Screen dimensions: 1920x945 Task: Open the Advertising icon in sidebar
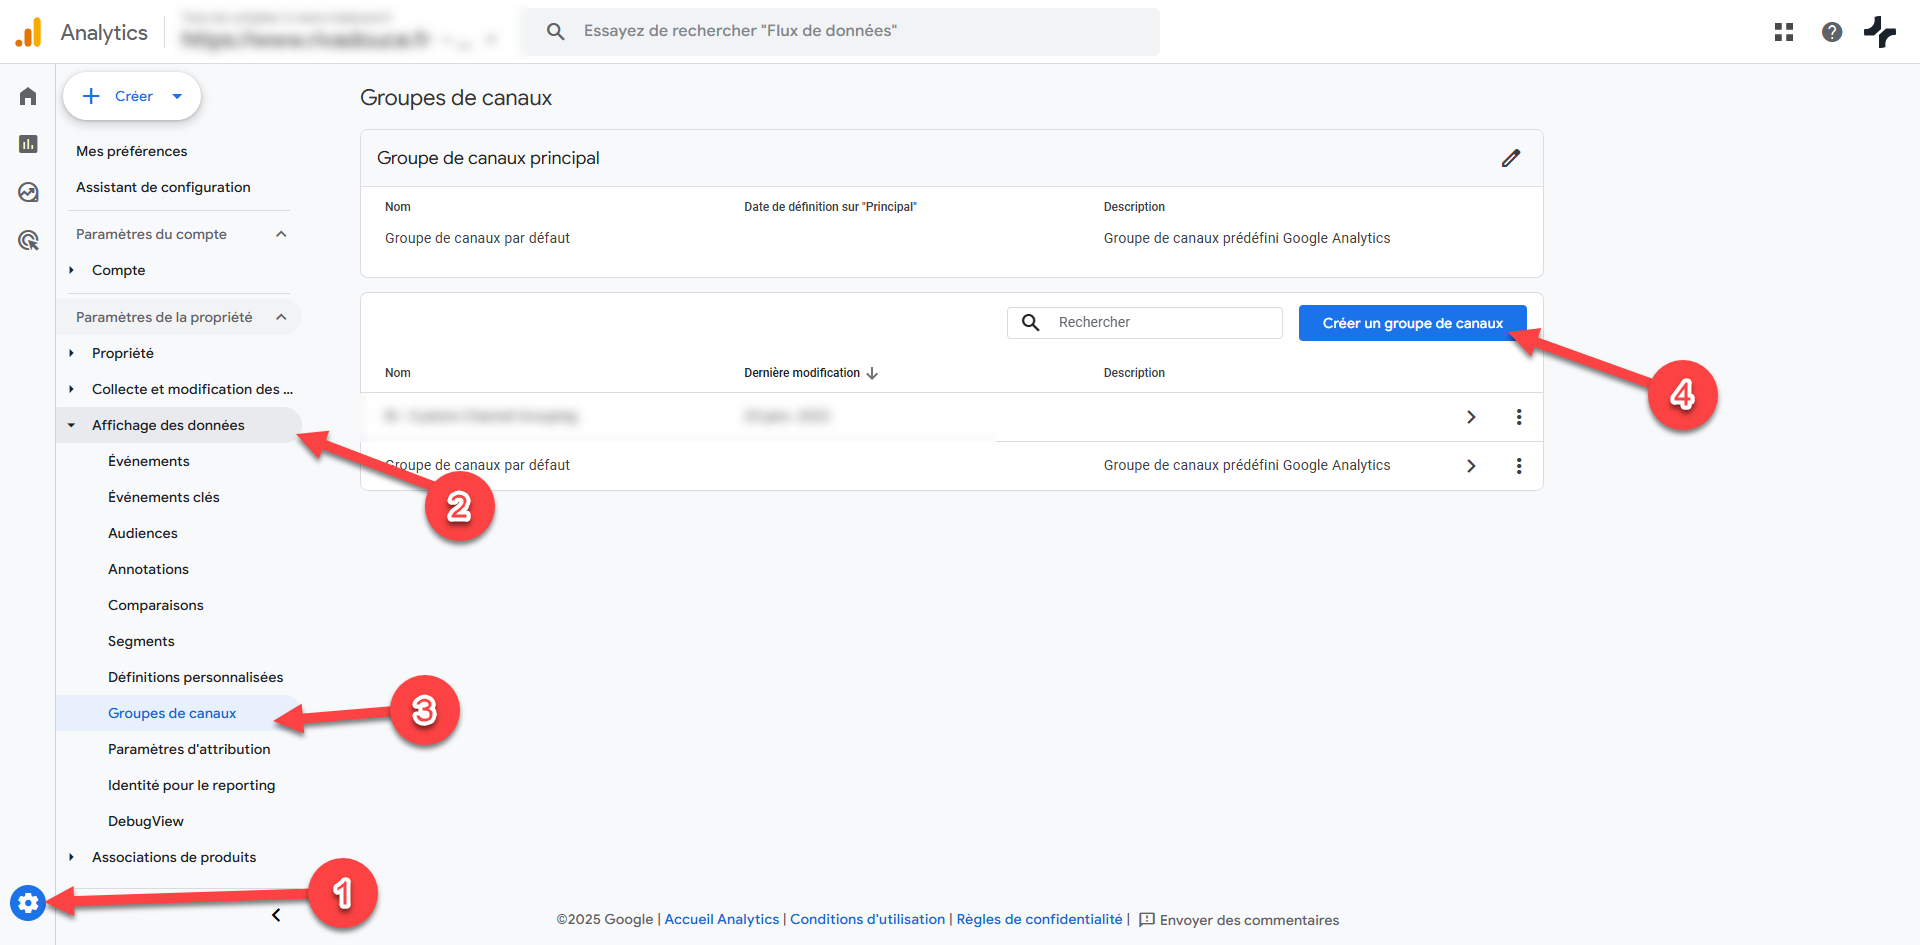(28, 240)
